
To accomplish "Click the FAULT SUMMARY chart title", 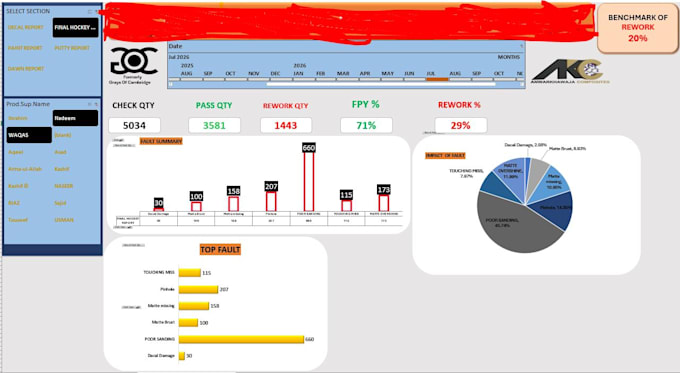I will point(161,141).
